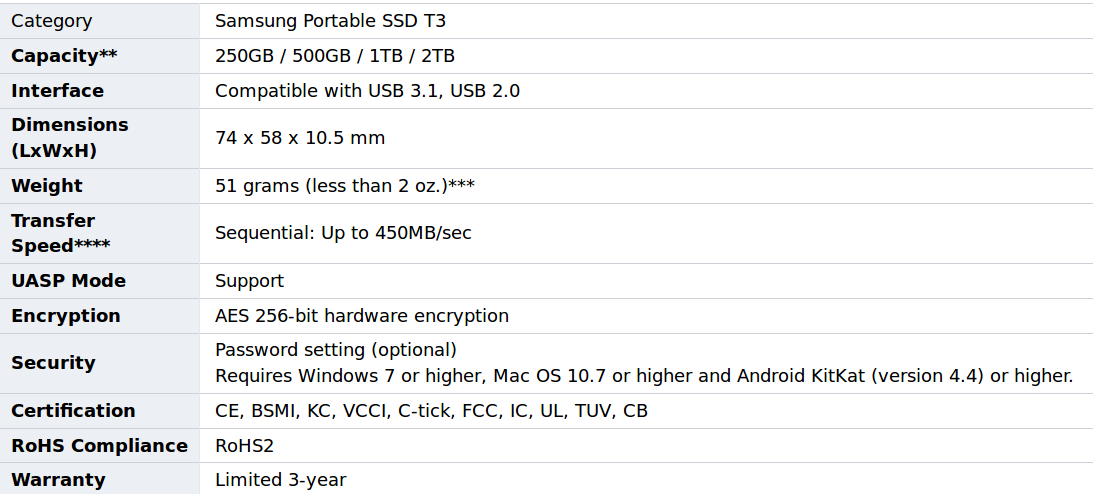Click the CE, BSMI, KC certification list
The width and height of the screenshot is (1093, 494).
click(431, 411)
